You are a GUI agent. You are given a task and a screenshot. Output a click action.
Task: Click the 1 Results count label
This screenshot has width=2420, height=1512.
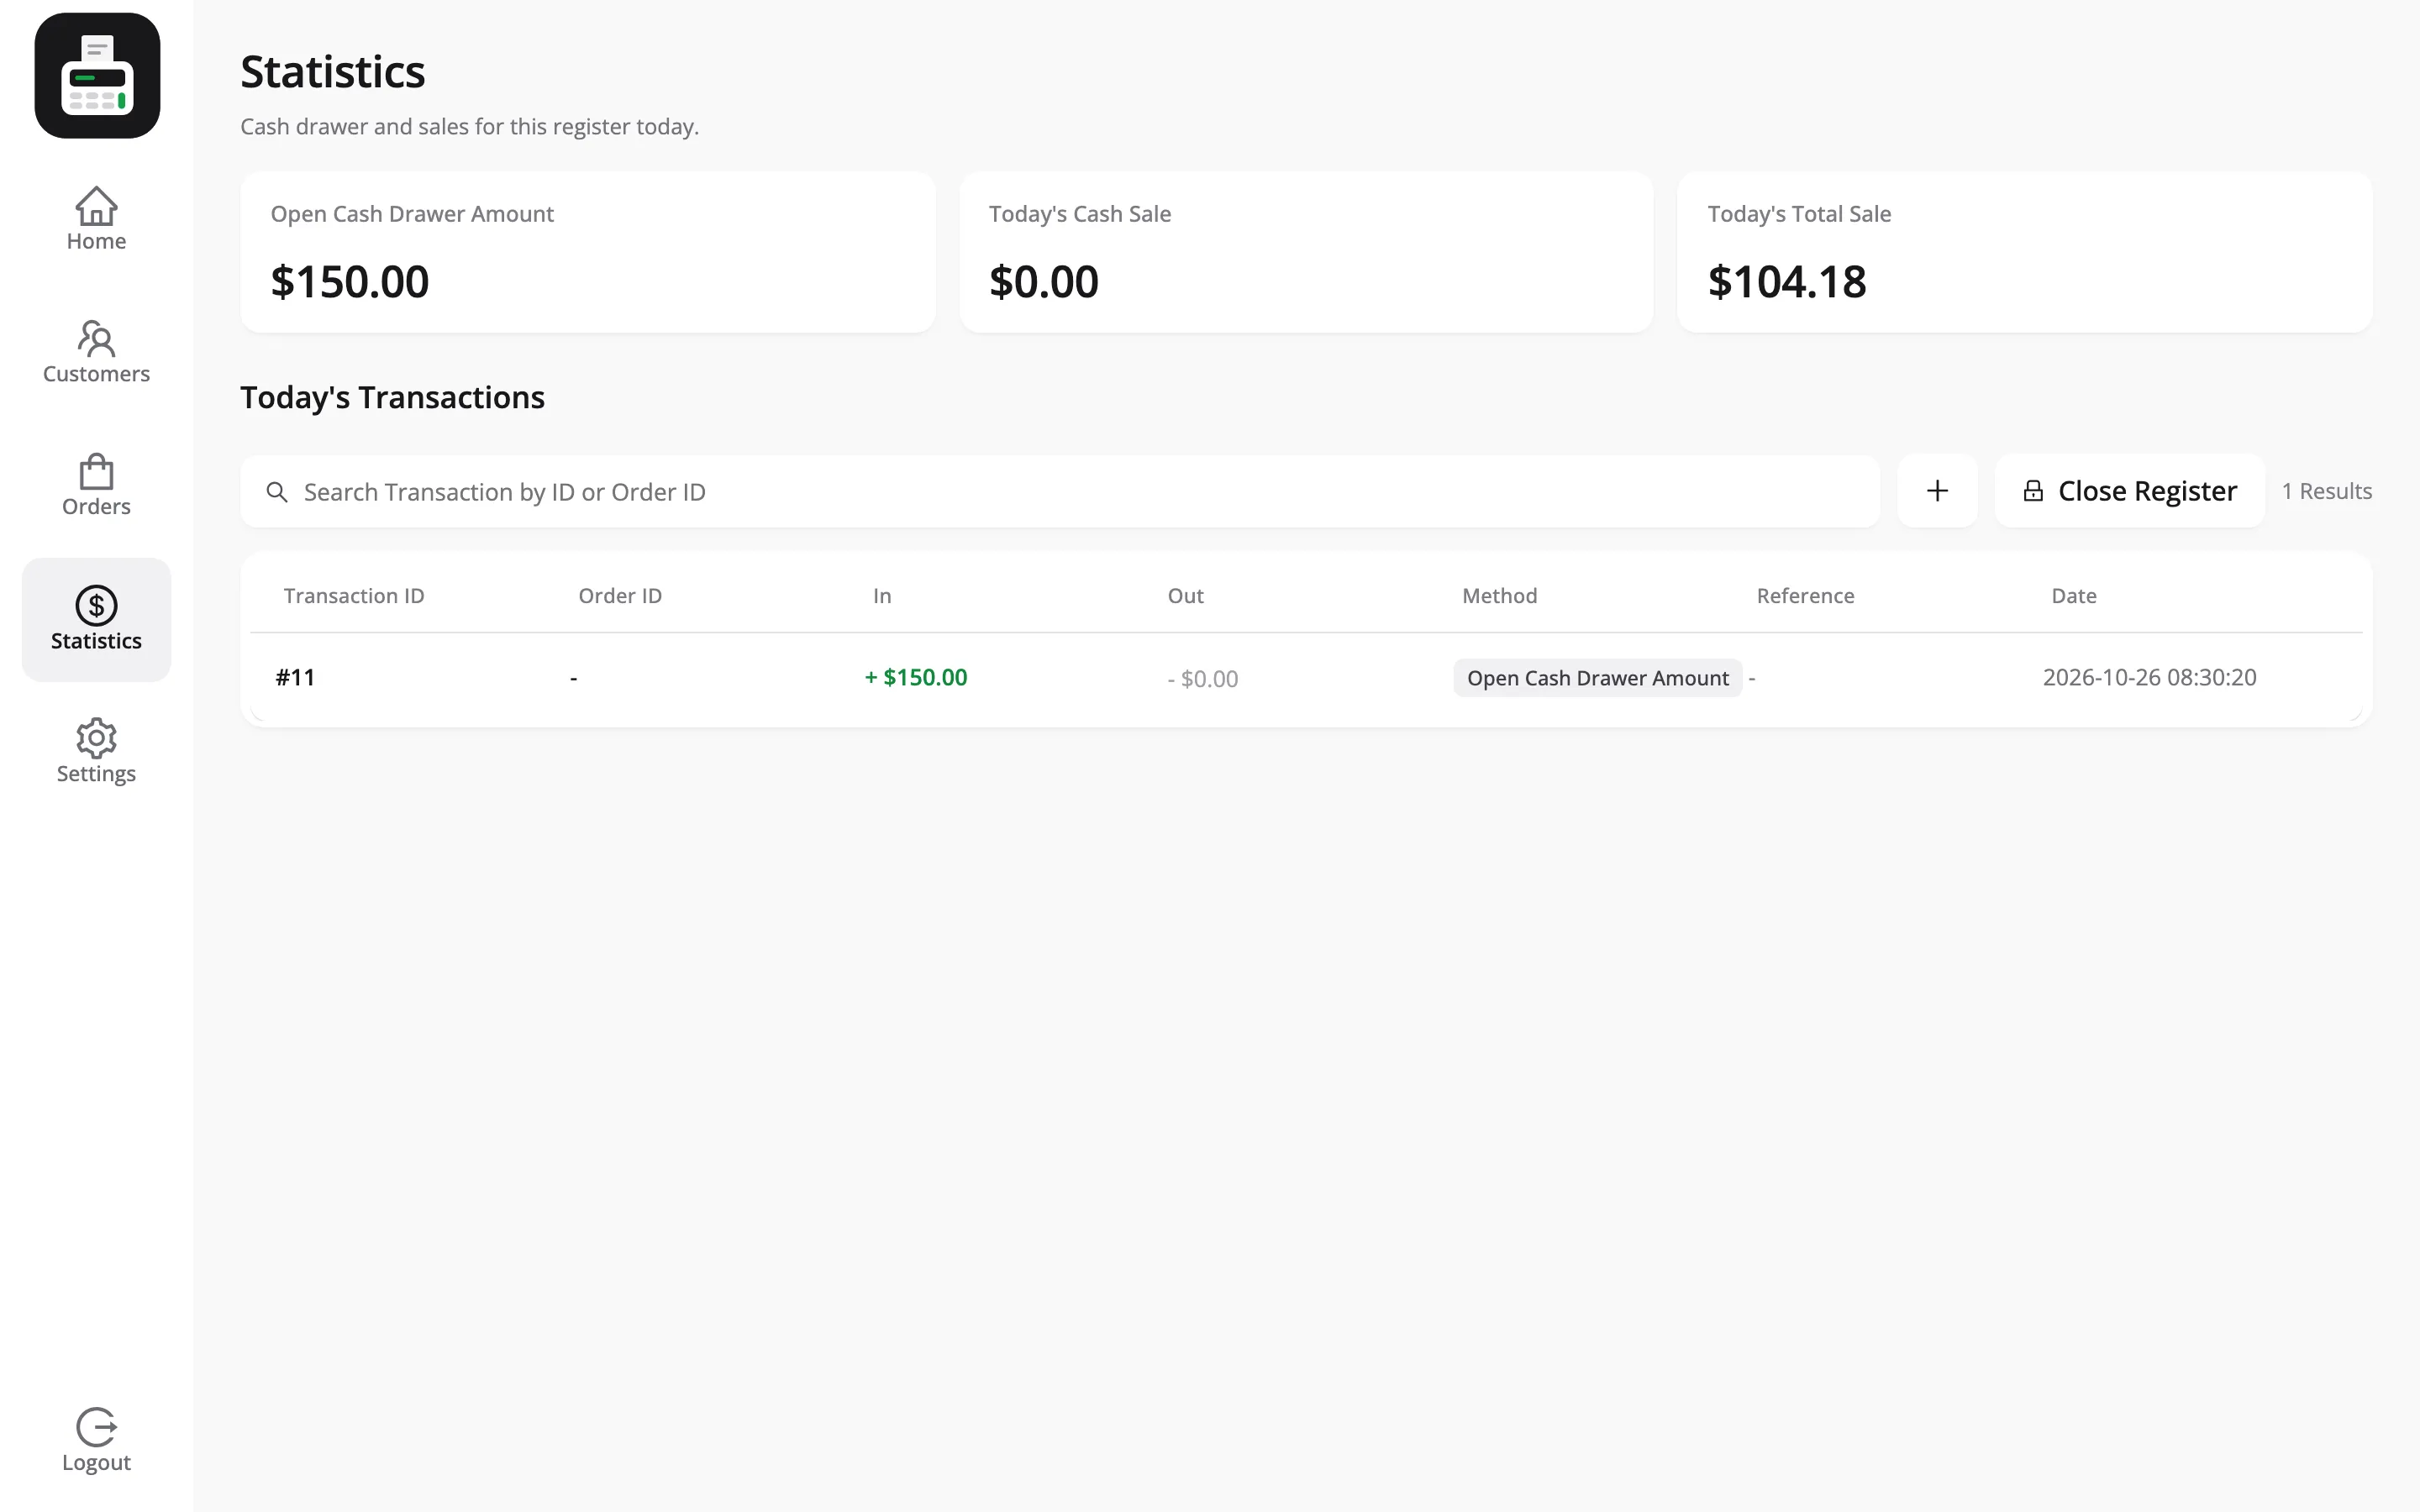(x=2326, y=491)
